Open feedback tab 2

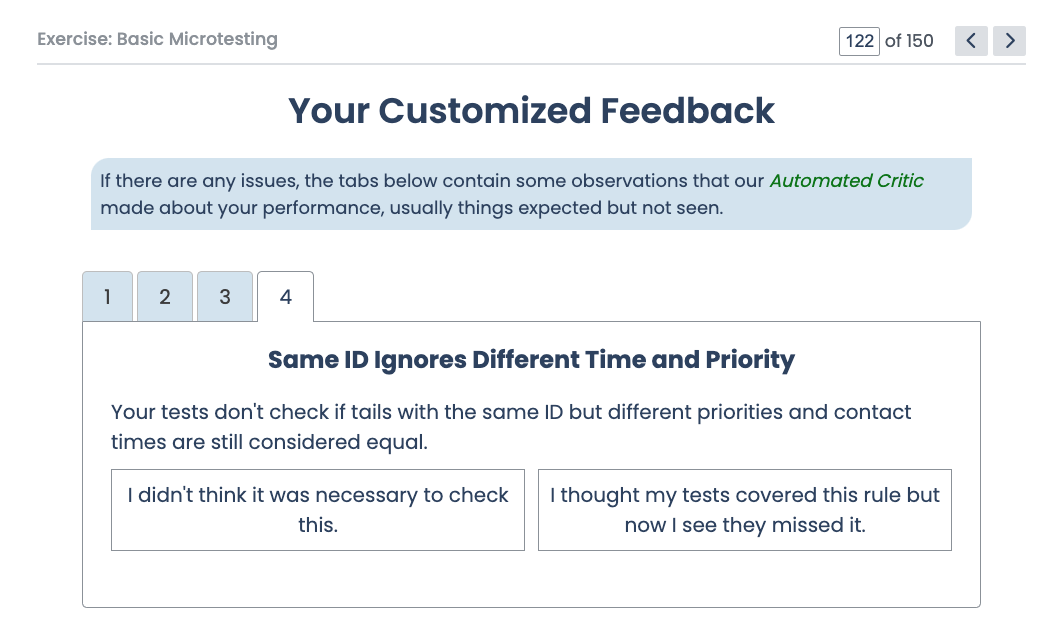tap(165, 297)
